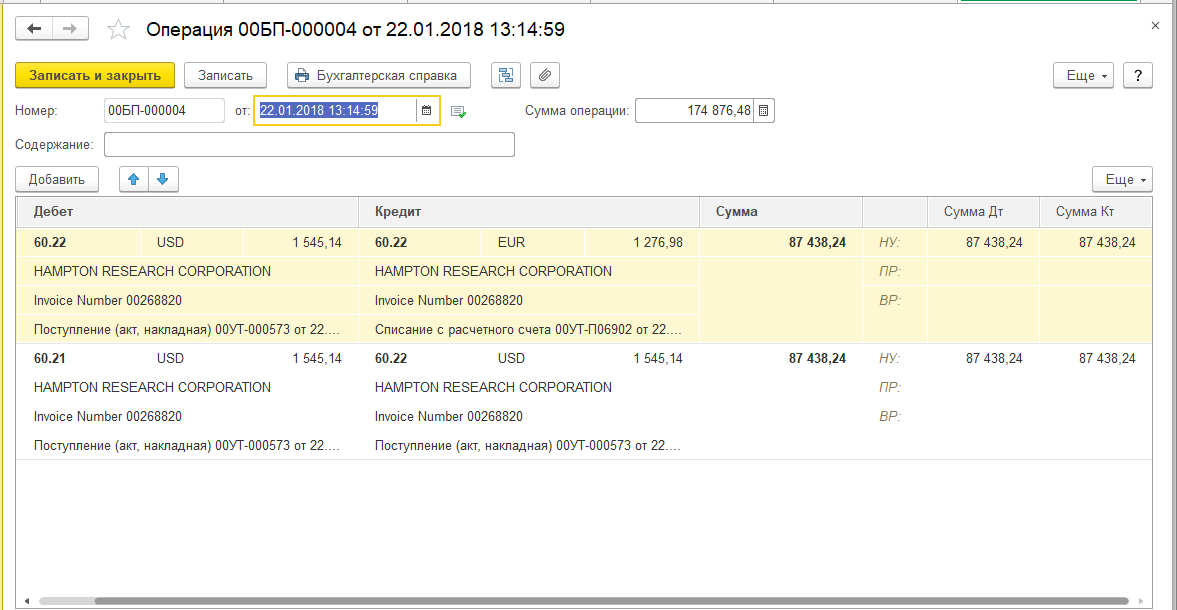Add operation to favorites with star icon
This screenshot has height=610, width=1177.
pos(118,30)
